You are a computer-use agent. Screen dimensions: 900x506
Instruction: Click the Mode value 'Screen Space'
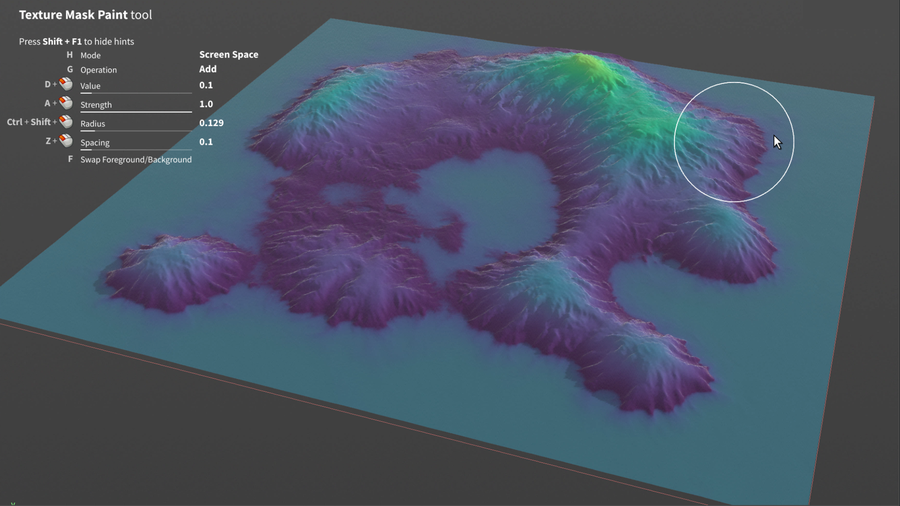click(x=228, y=55)
